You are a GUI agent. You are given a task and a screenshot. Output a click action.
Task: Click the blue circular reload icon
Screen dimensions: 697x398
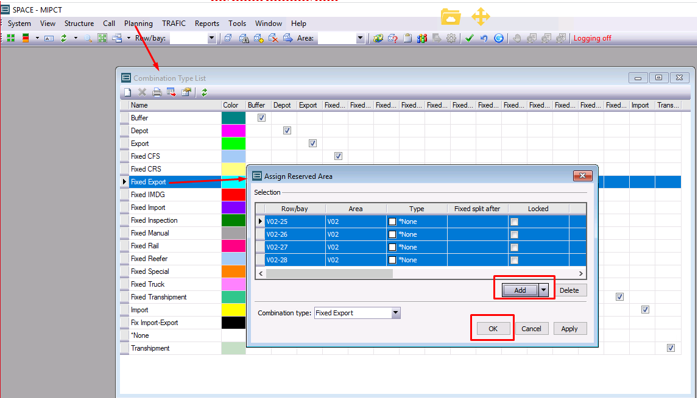499,38
